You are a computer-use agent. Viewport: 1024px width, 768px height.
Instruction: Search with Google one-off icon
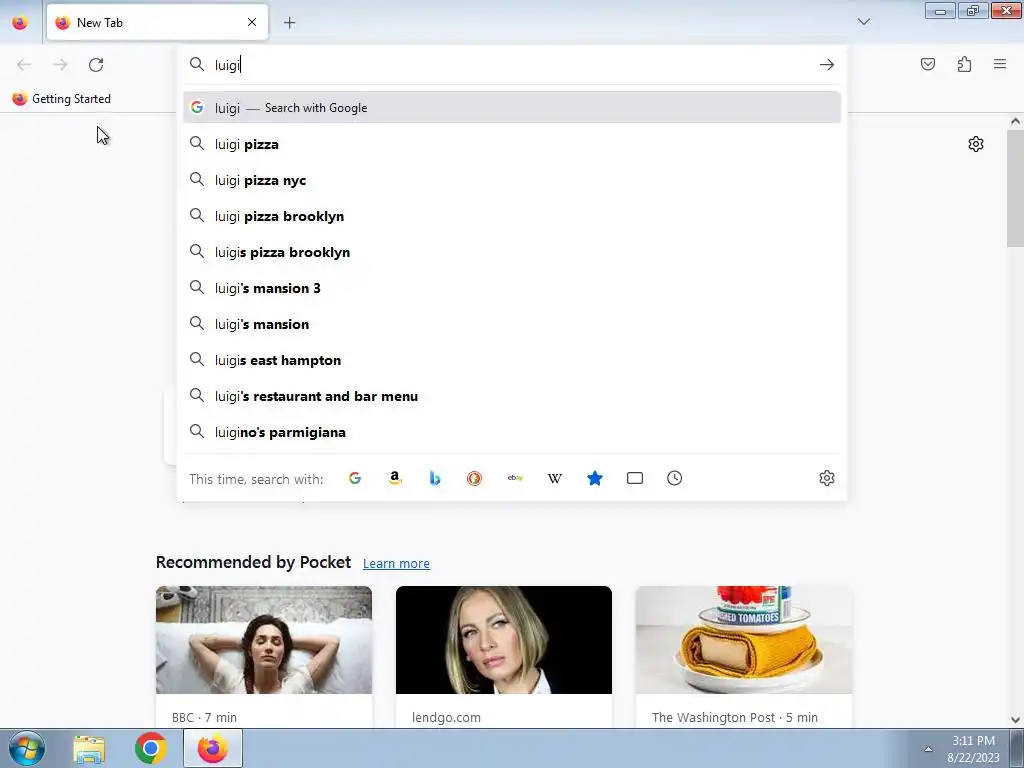[355, 478]
